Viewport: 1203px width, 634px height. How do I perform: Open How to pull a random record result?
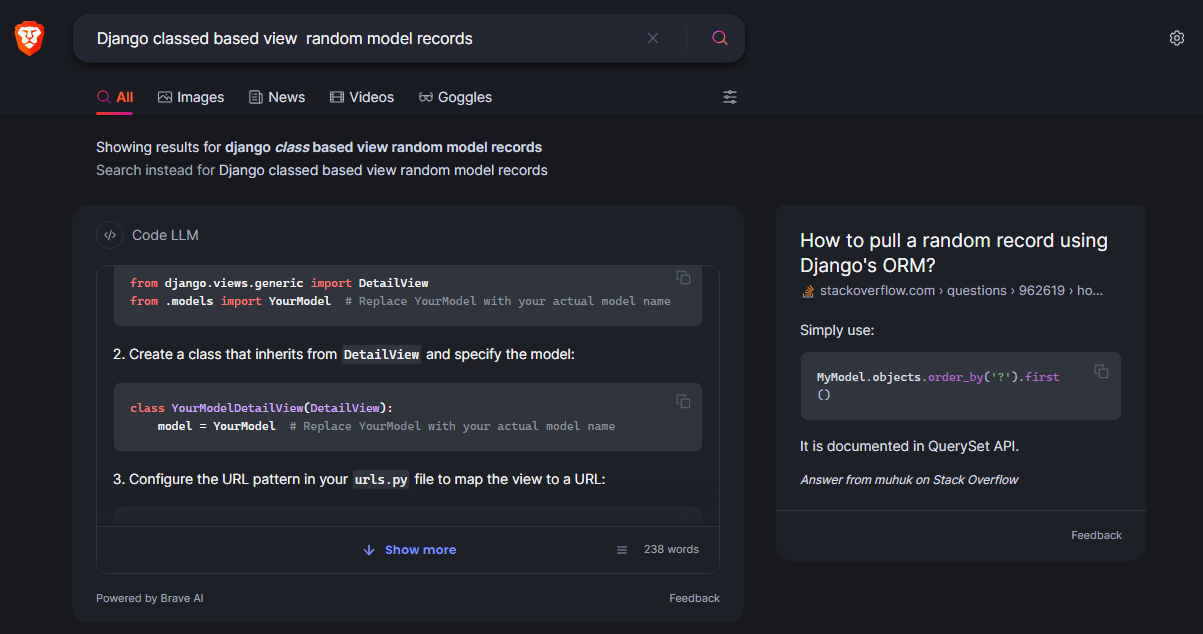(x=954, y=253)
